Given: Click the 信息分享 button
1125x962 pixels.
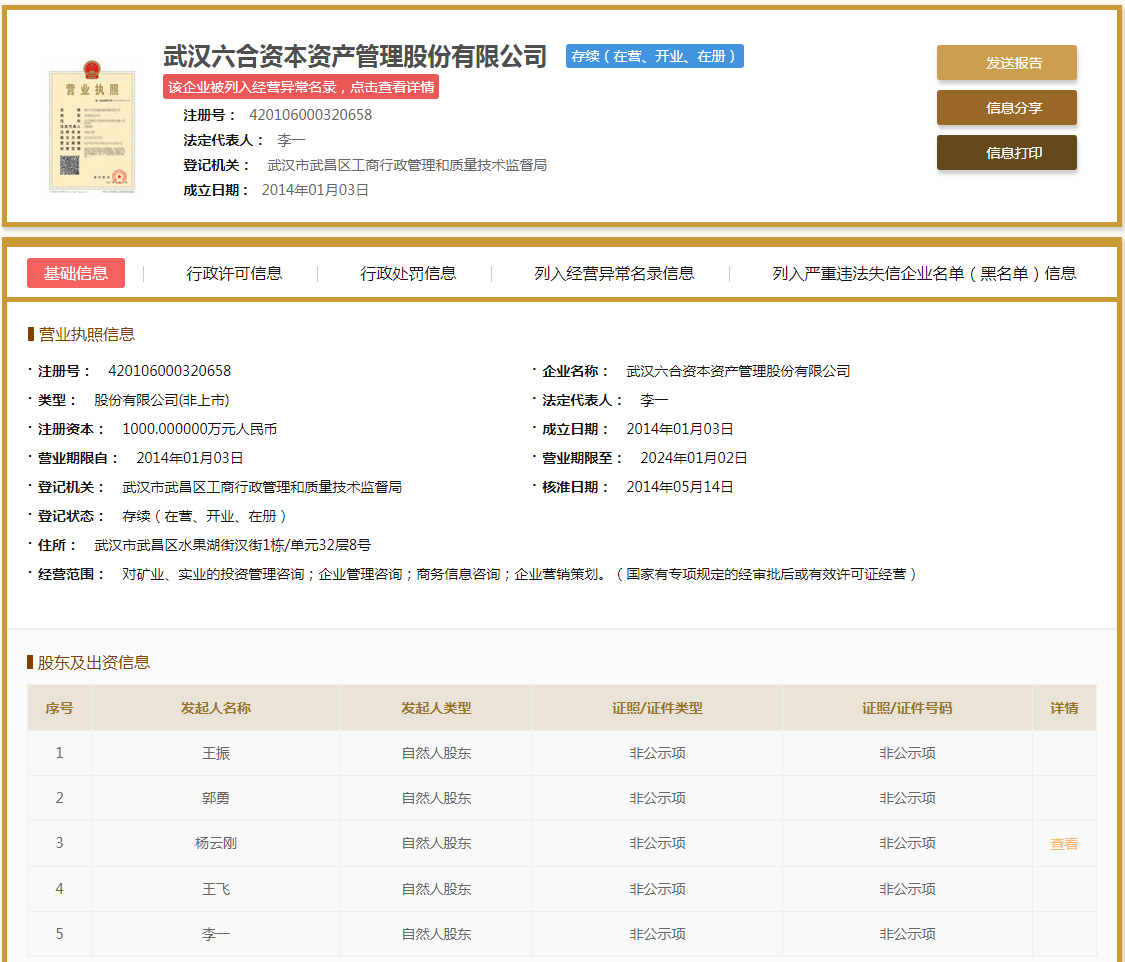Looking at the screenshot, I should (1006, 108).
